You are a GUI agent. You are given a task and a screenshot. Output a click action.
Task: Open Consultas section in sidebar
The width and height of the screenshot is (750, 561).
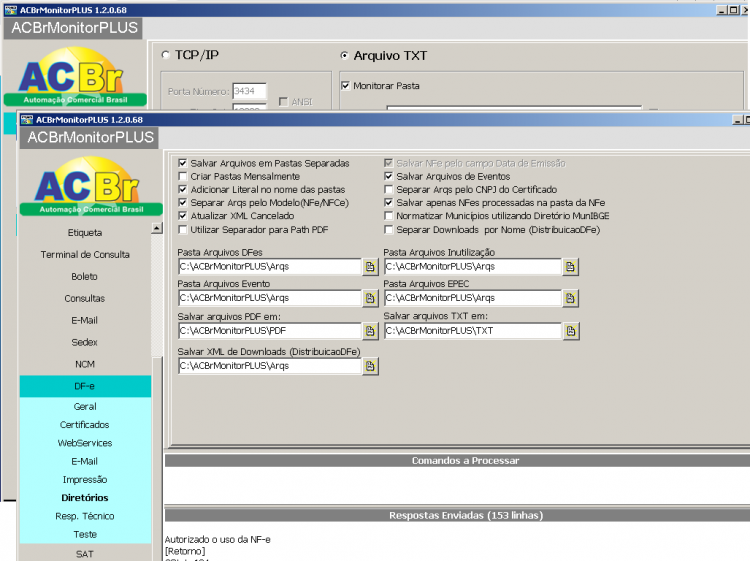(85, 298)
